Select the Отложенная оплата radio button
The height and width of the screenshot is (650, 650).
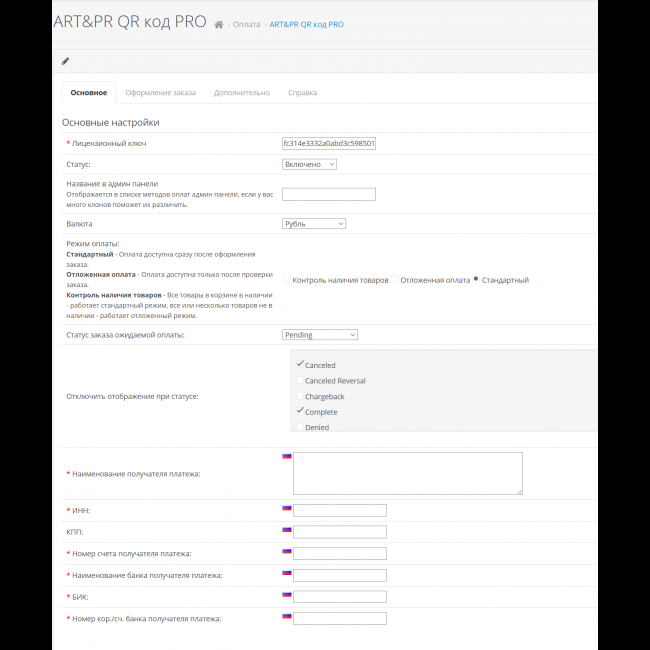click(395, 280)
